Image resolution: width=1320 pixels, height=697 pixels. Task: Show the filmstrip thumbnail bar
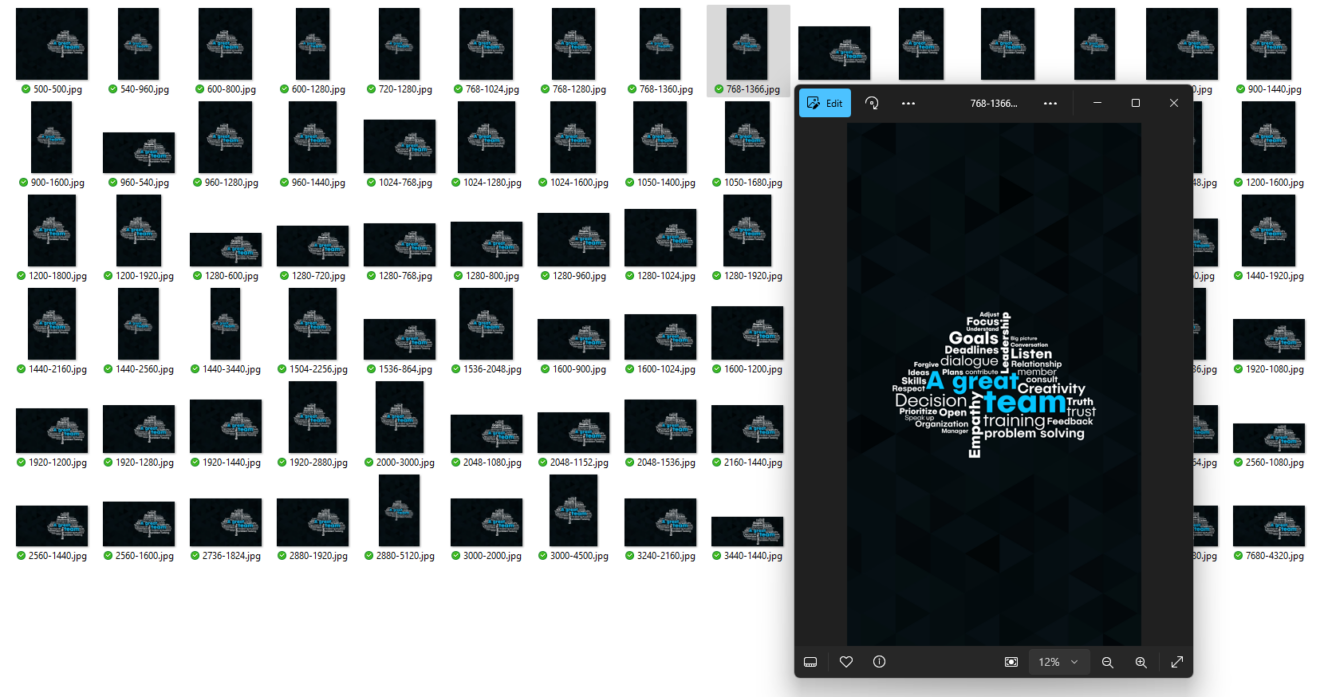(810, 661)
